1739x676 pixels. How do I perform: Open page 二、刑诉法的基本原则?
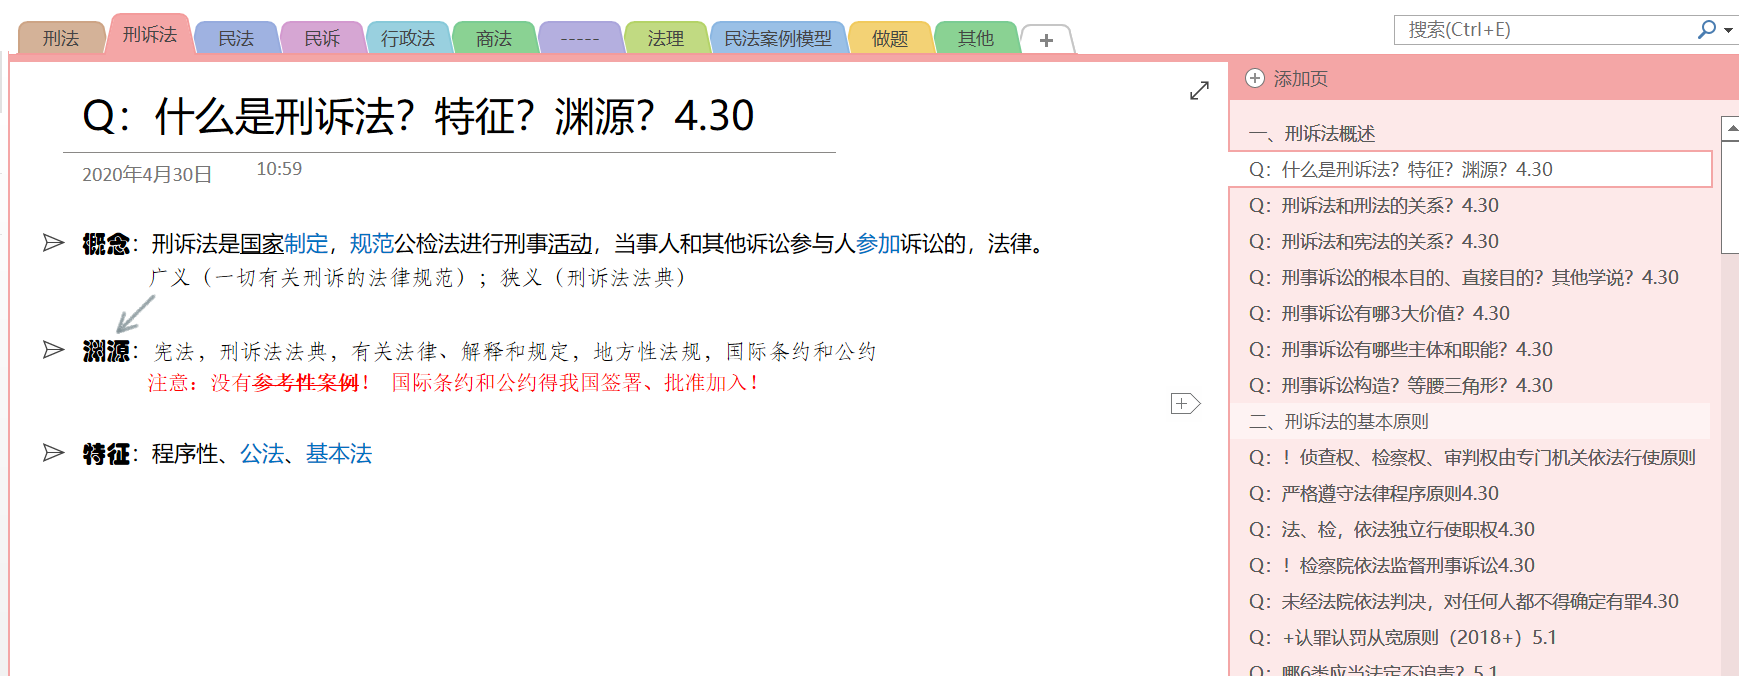[x=1470, y=421]
